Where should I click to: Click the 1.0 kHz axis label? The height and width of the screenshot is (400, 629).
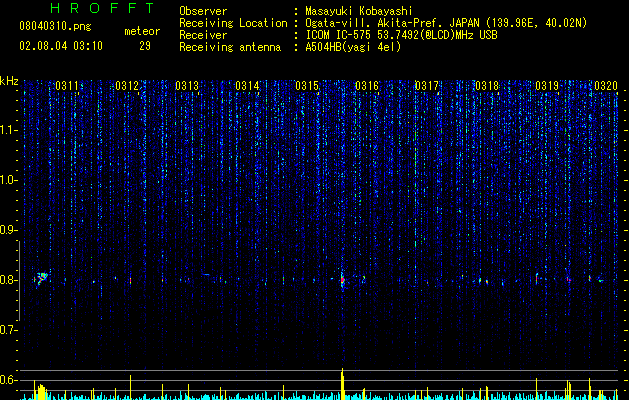pyautogui.click(x=9, y=180)
